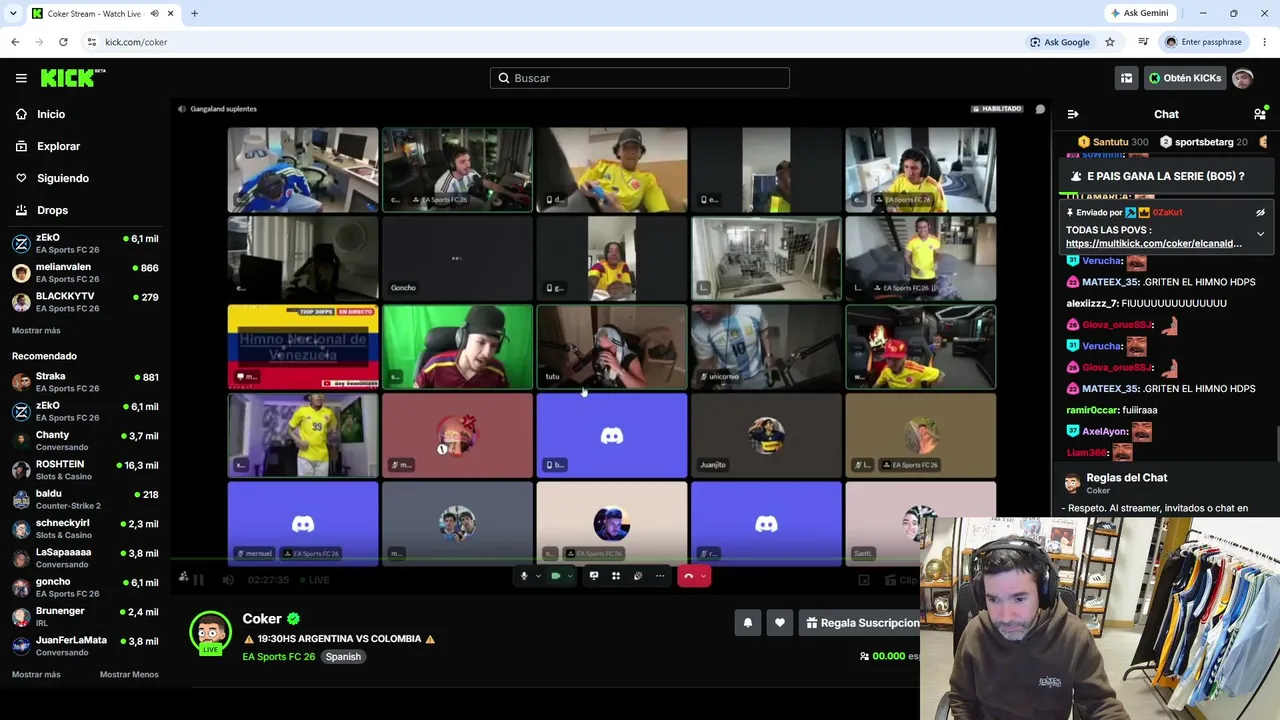This screenshot has width=1280, height=720.
Task: Open the chat users list icon
Action: [1260, 114]
